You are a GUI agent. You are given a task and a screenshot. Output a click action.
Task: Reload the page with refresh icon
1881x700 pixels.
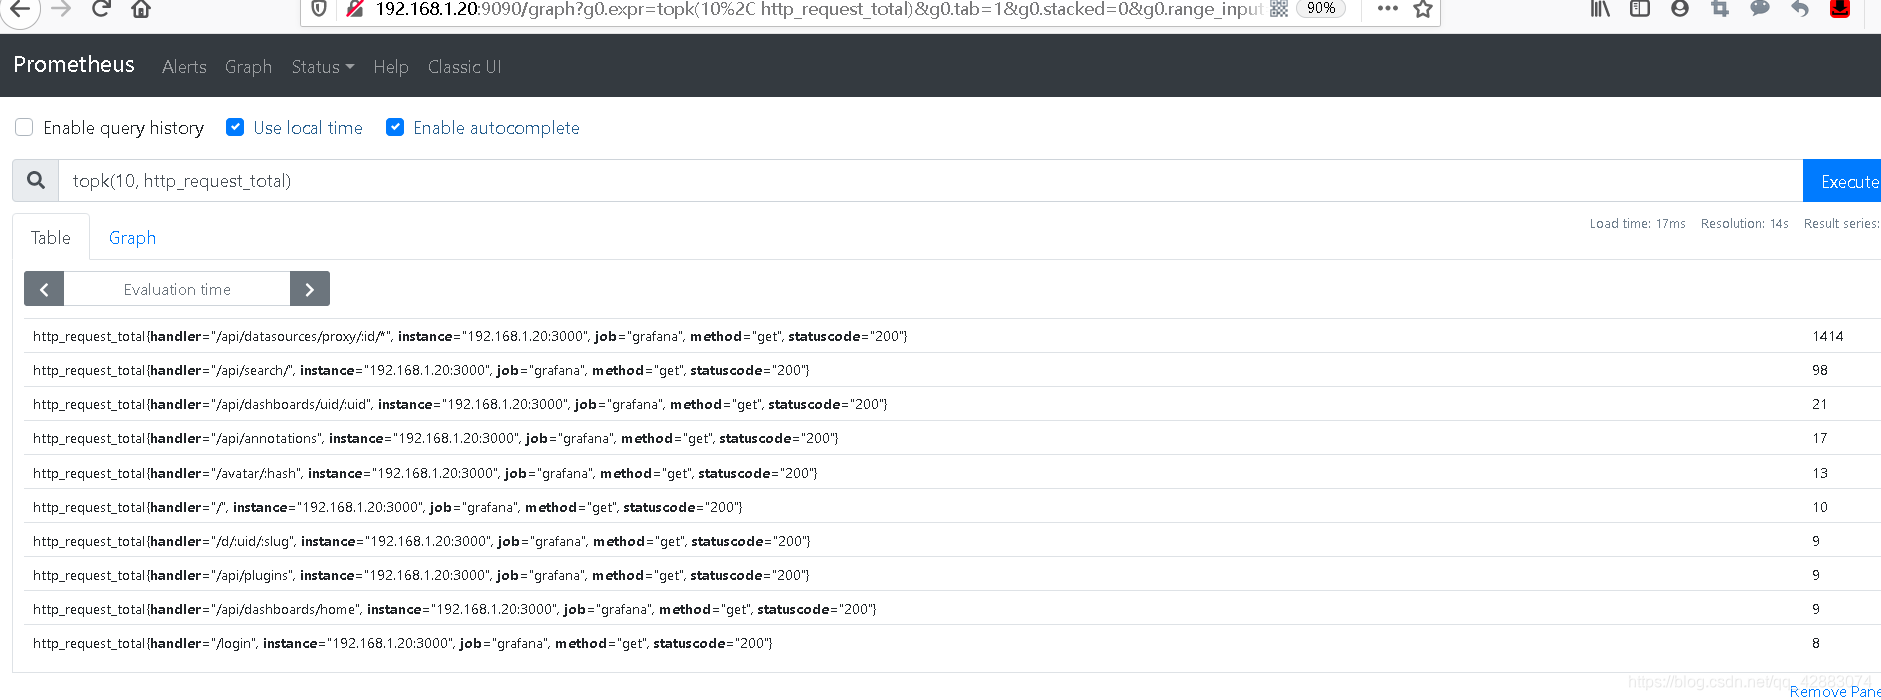[x=101, y=9]
